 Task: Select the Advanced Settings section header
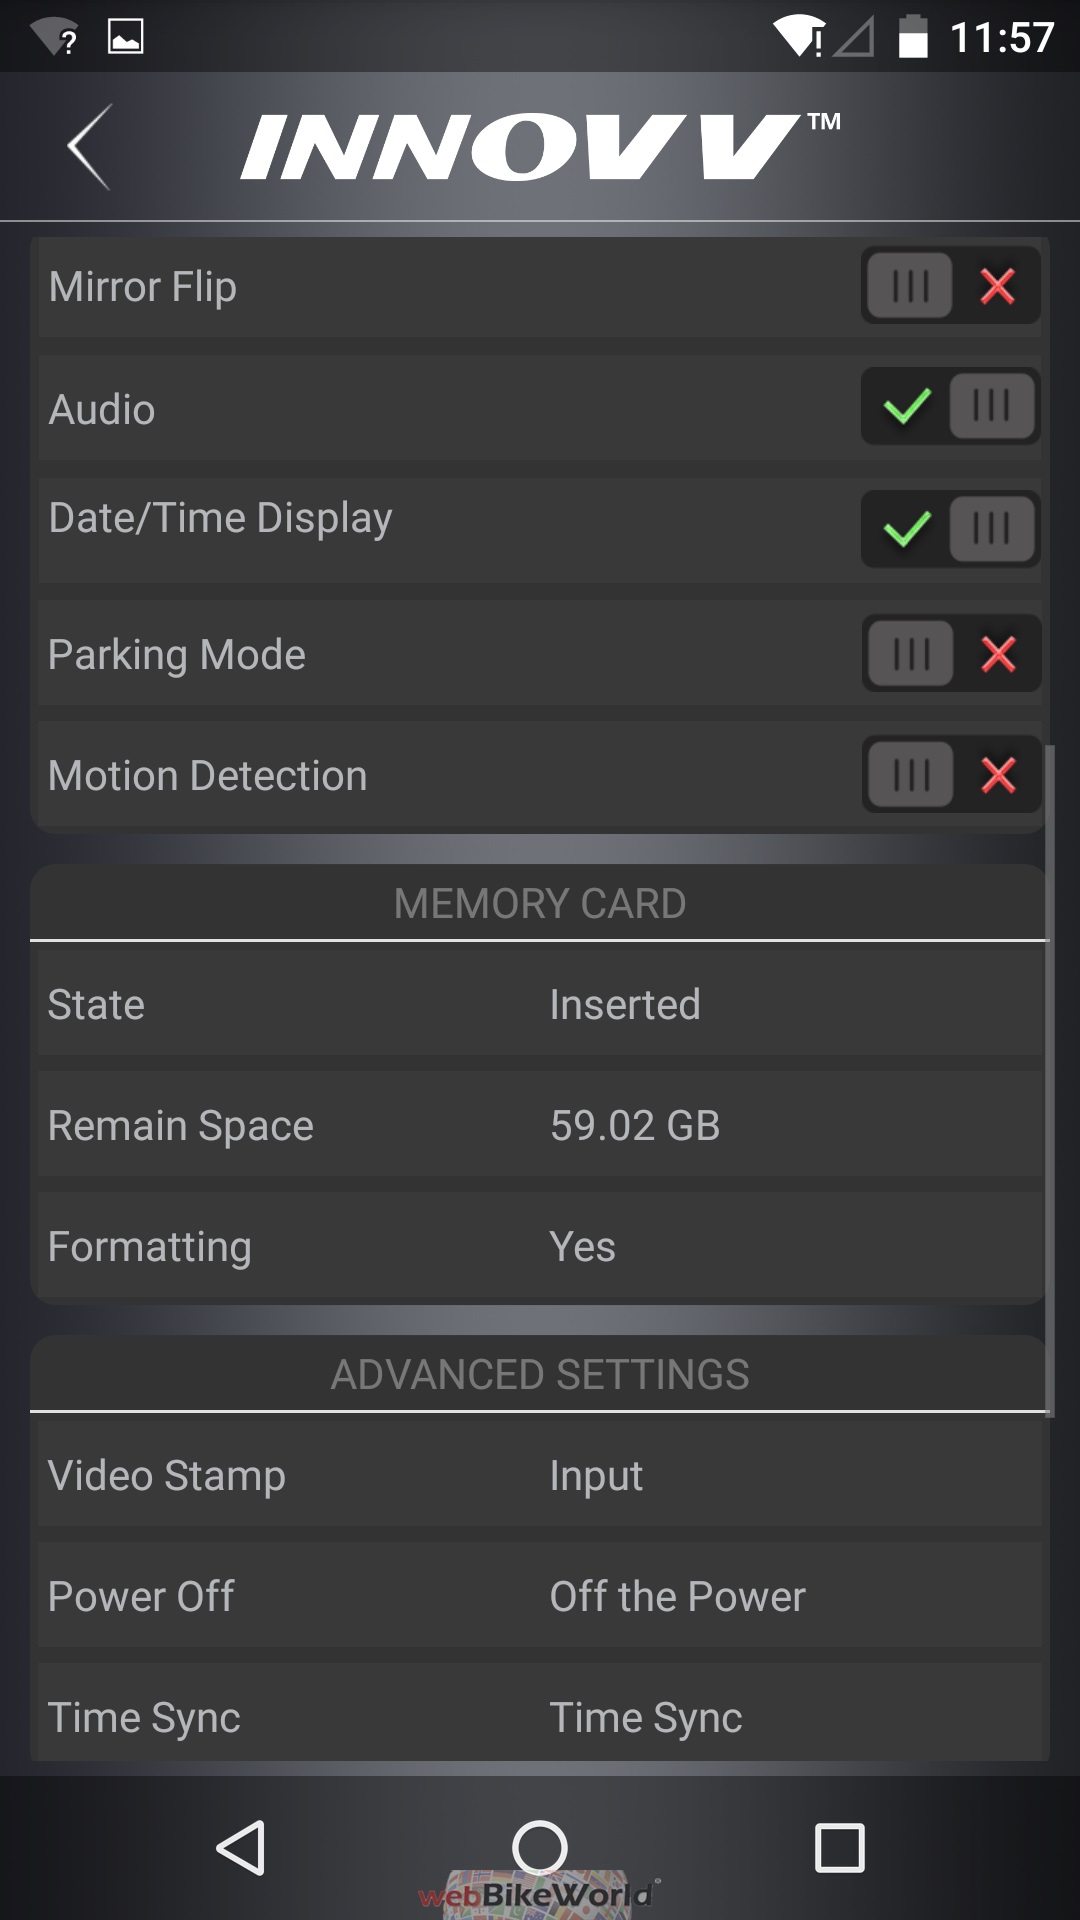tap(540, 1375)
